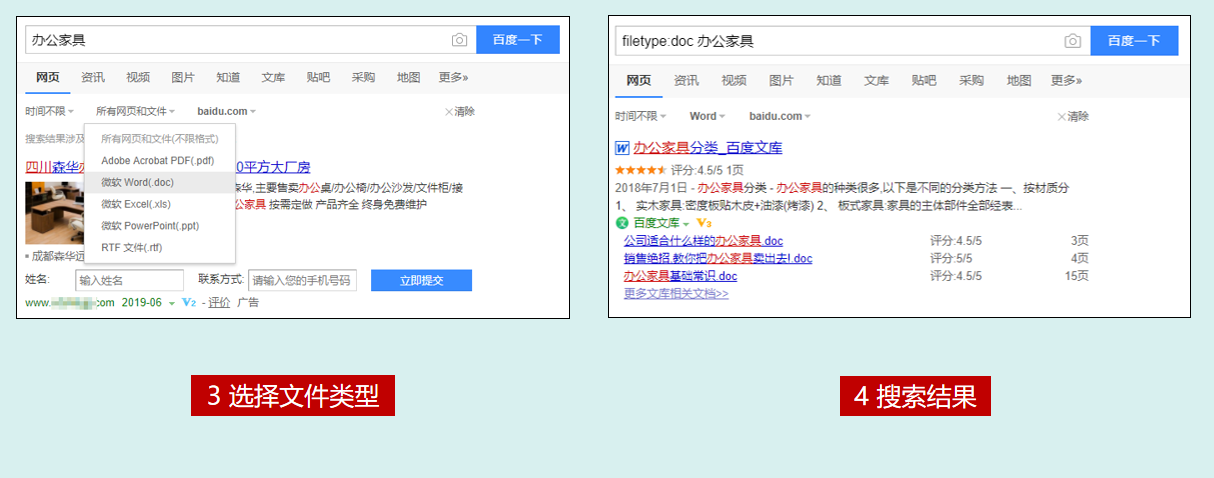Click the 立即提交 submit button
This screenshot has height=478, width=1214.
click(x=421, y=280)
